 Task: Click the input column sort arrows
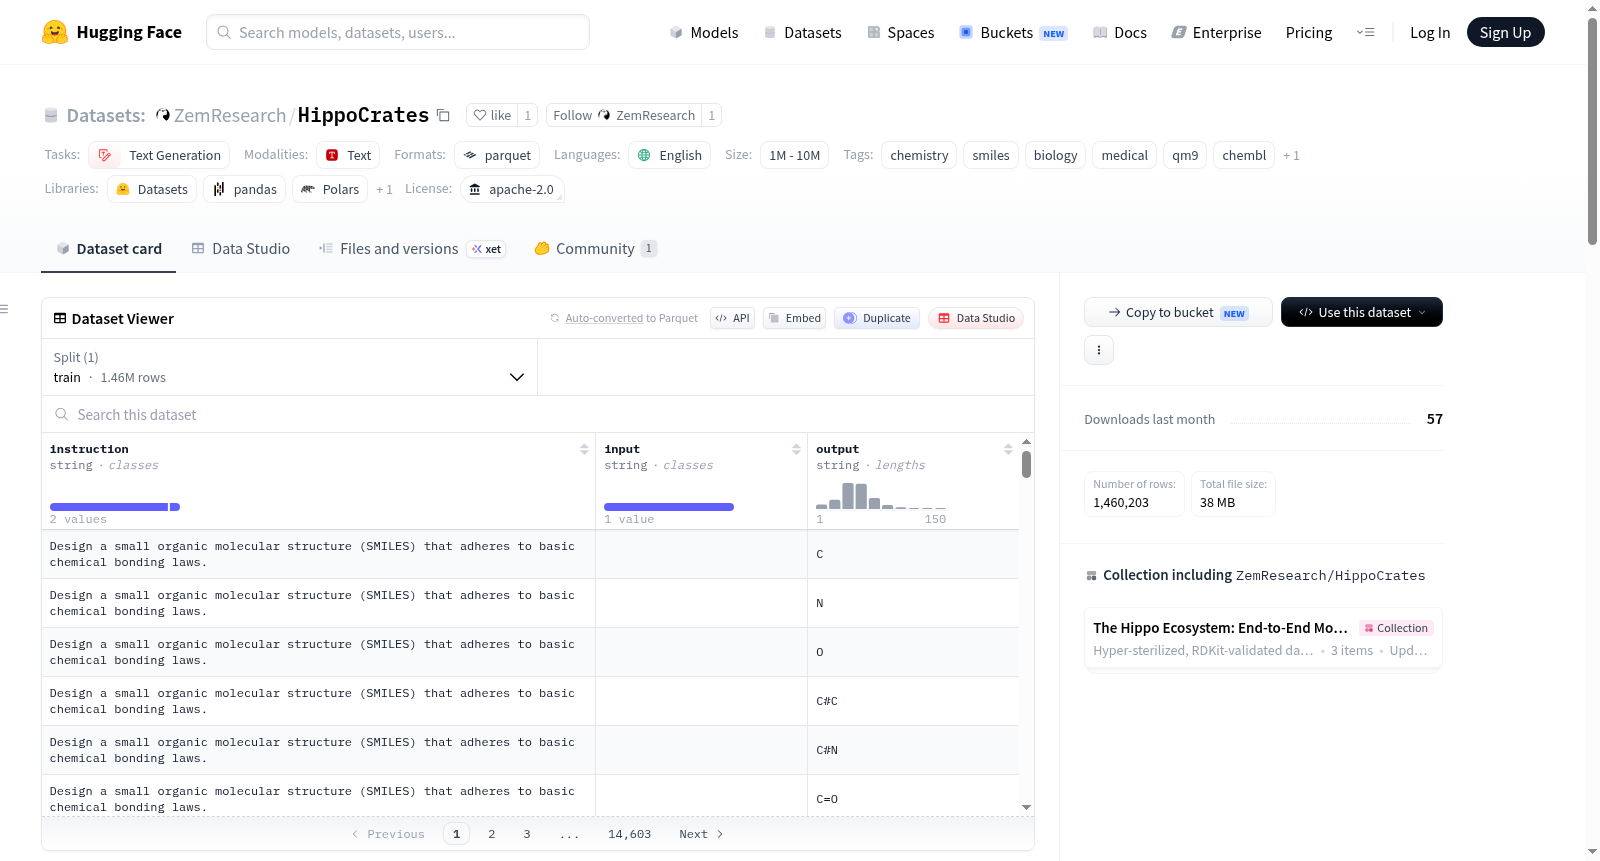click(796, 449)
